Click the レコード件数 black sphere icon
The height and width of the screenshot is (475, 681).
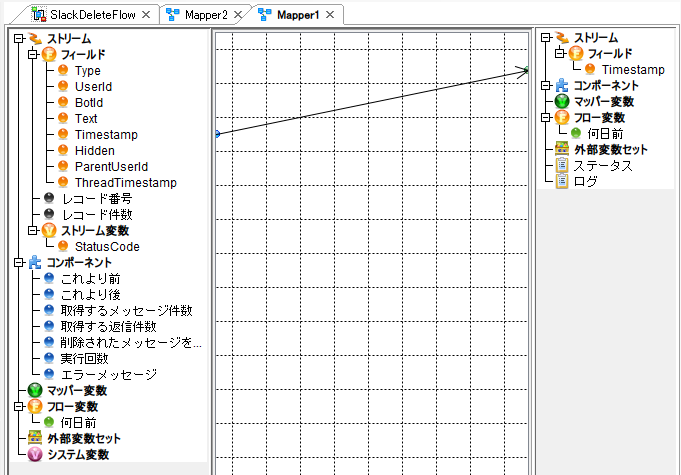click(49, 214)
